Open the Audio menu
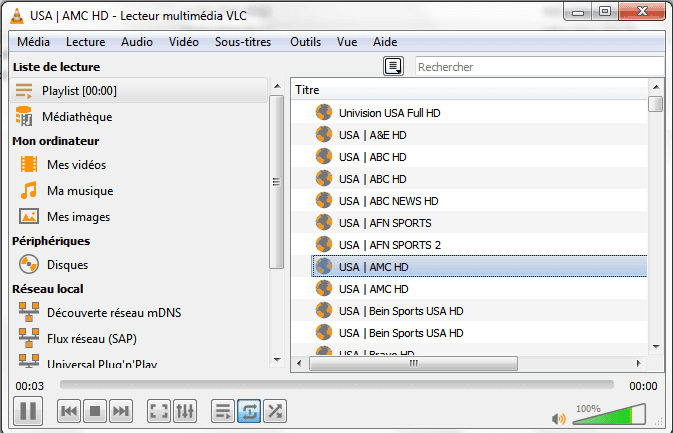 [x=137, y=42]
